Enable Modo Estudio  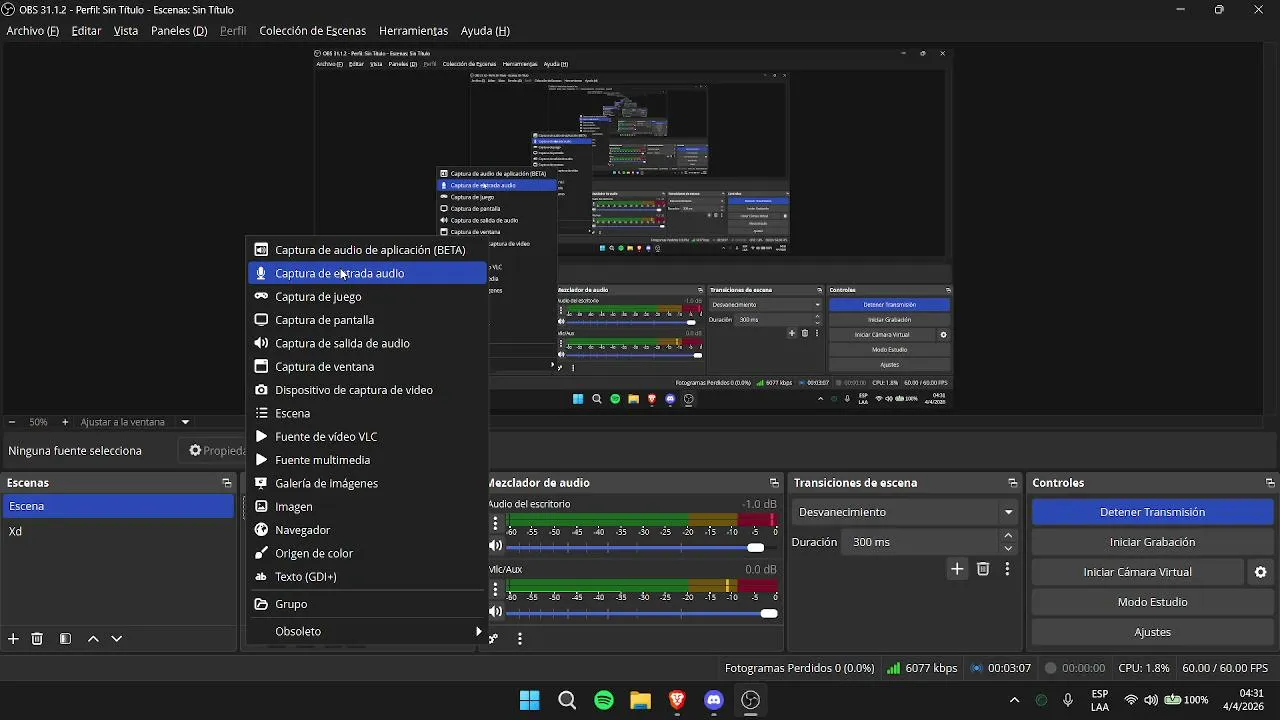1152,602
